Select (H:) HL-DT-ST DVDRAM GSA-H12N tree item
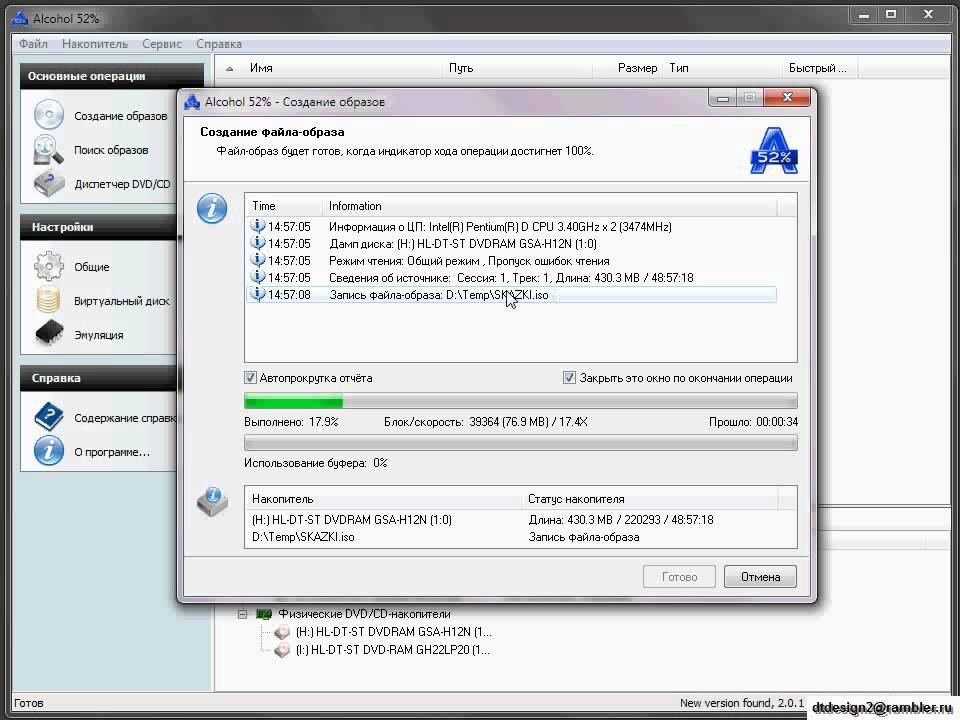The image size is (960, 720). coord(393,631)
